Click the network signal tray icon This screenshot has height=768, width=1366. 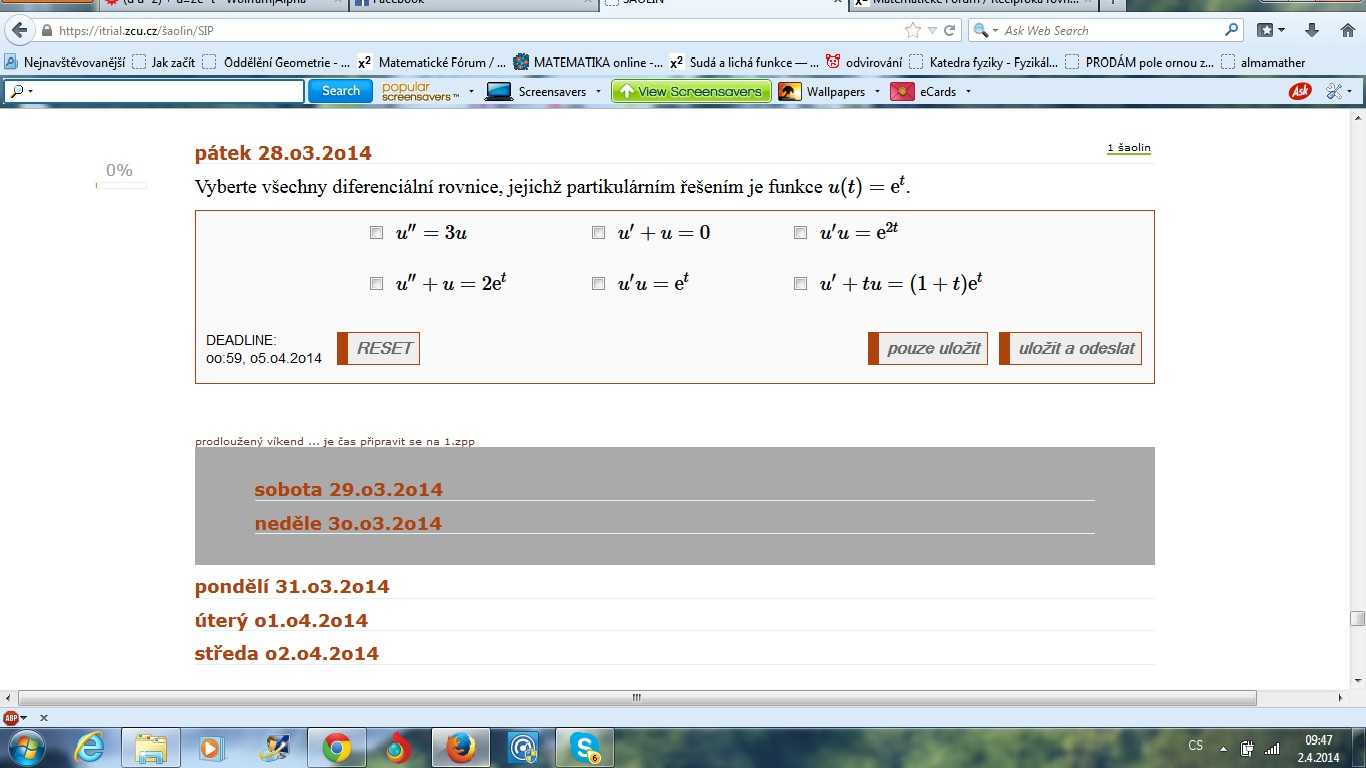1272,748
